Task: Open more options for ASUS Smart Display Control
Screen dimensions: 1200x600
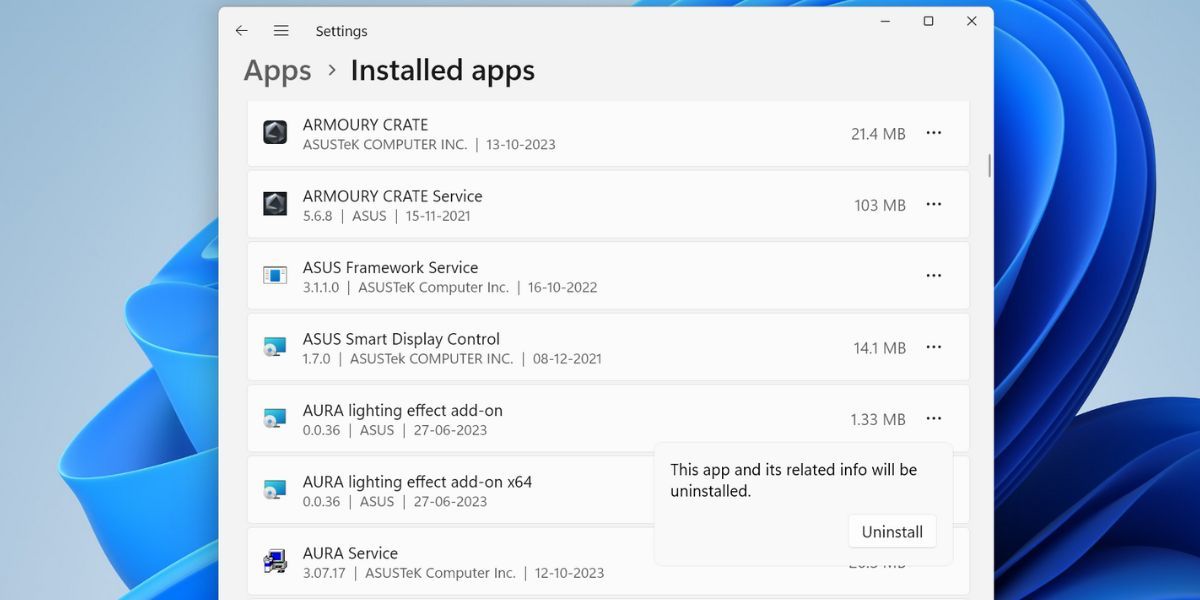Action: pyautogui.click(x=934, y=347)
